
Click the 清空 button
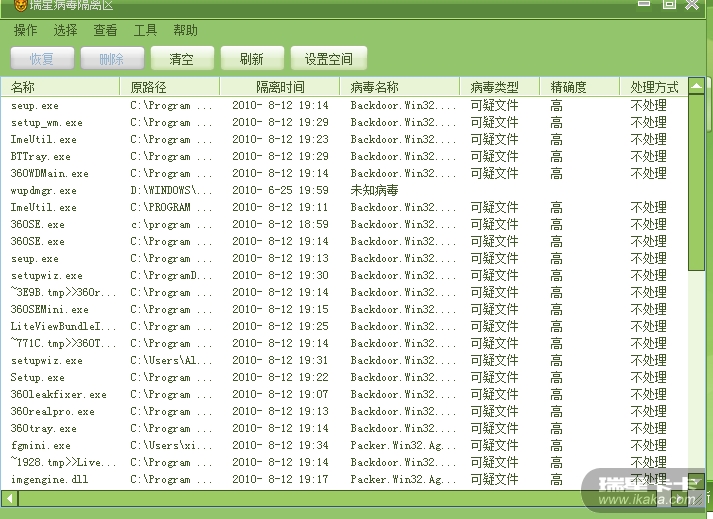pos(182,59)
